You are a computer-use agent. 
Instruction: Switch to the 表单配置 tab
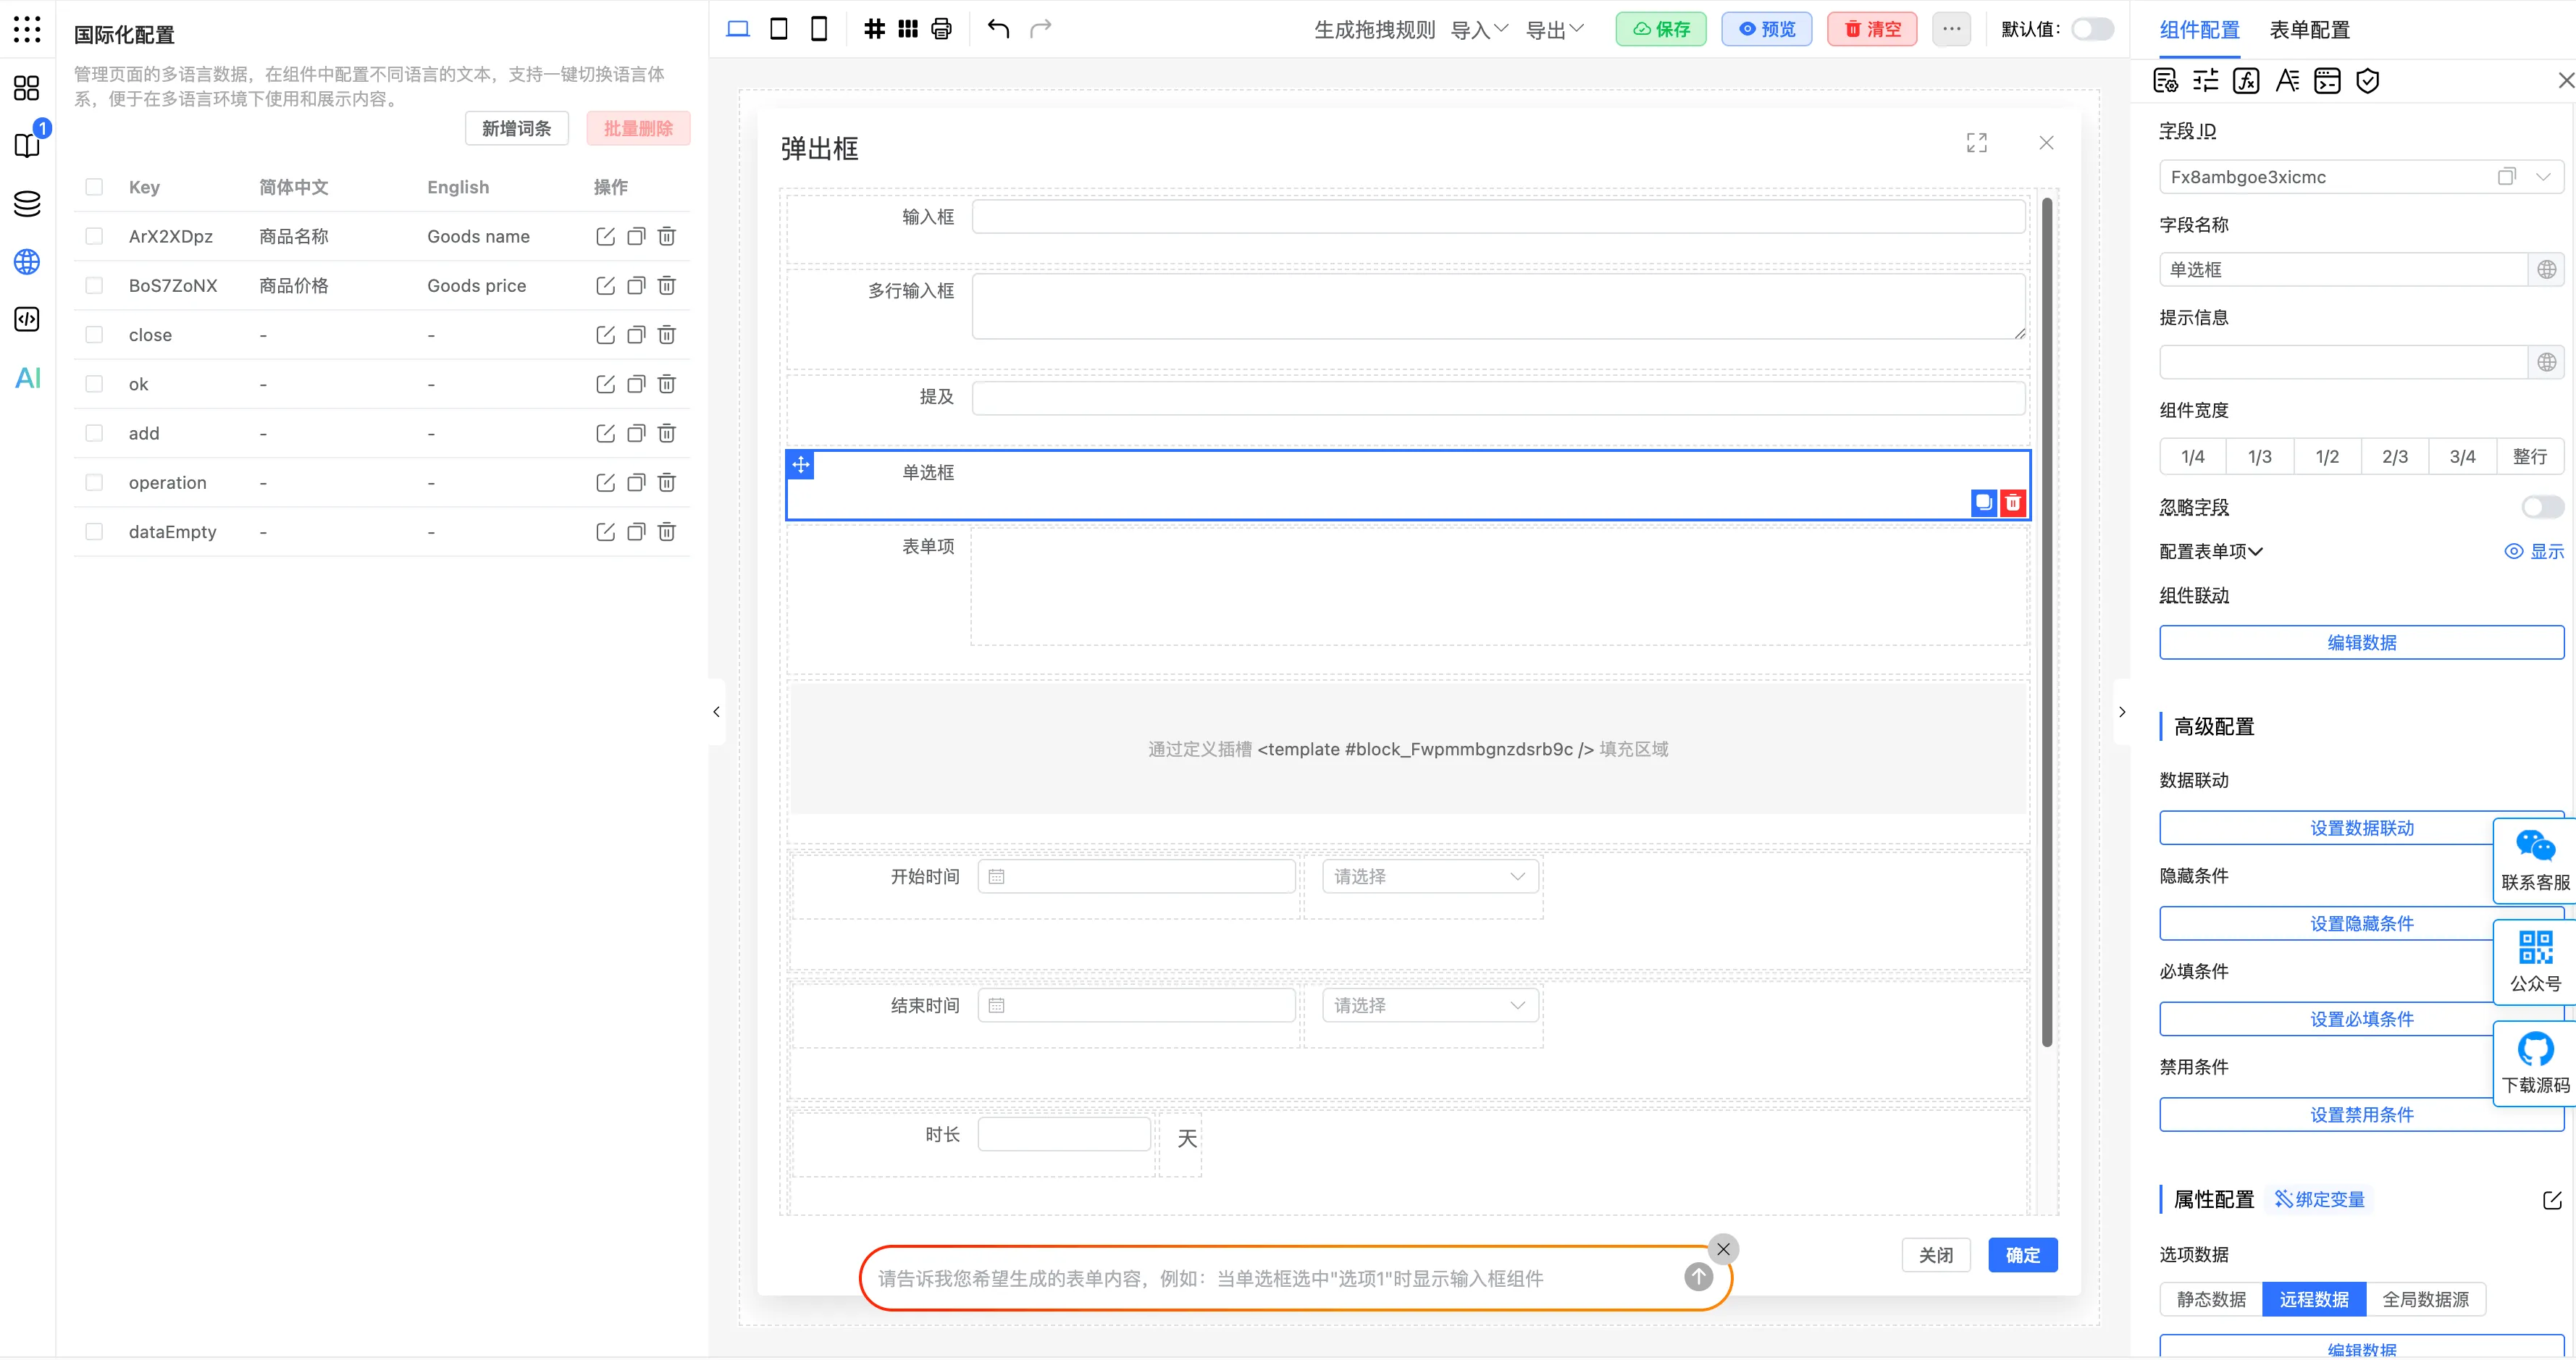tap(2309, 29)
